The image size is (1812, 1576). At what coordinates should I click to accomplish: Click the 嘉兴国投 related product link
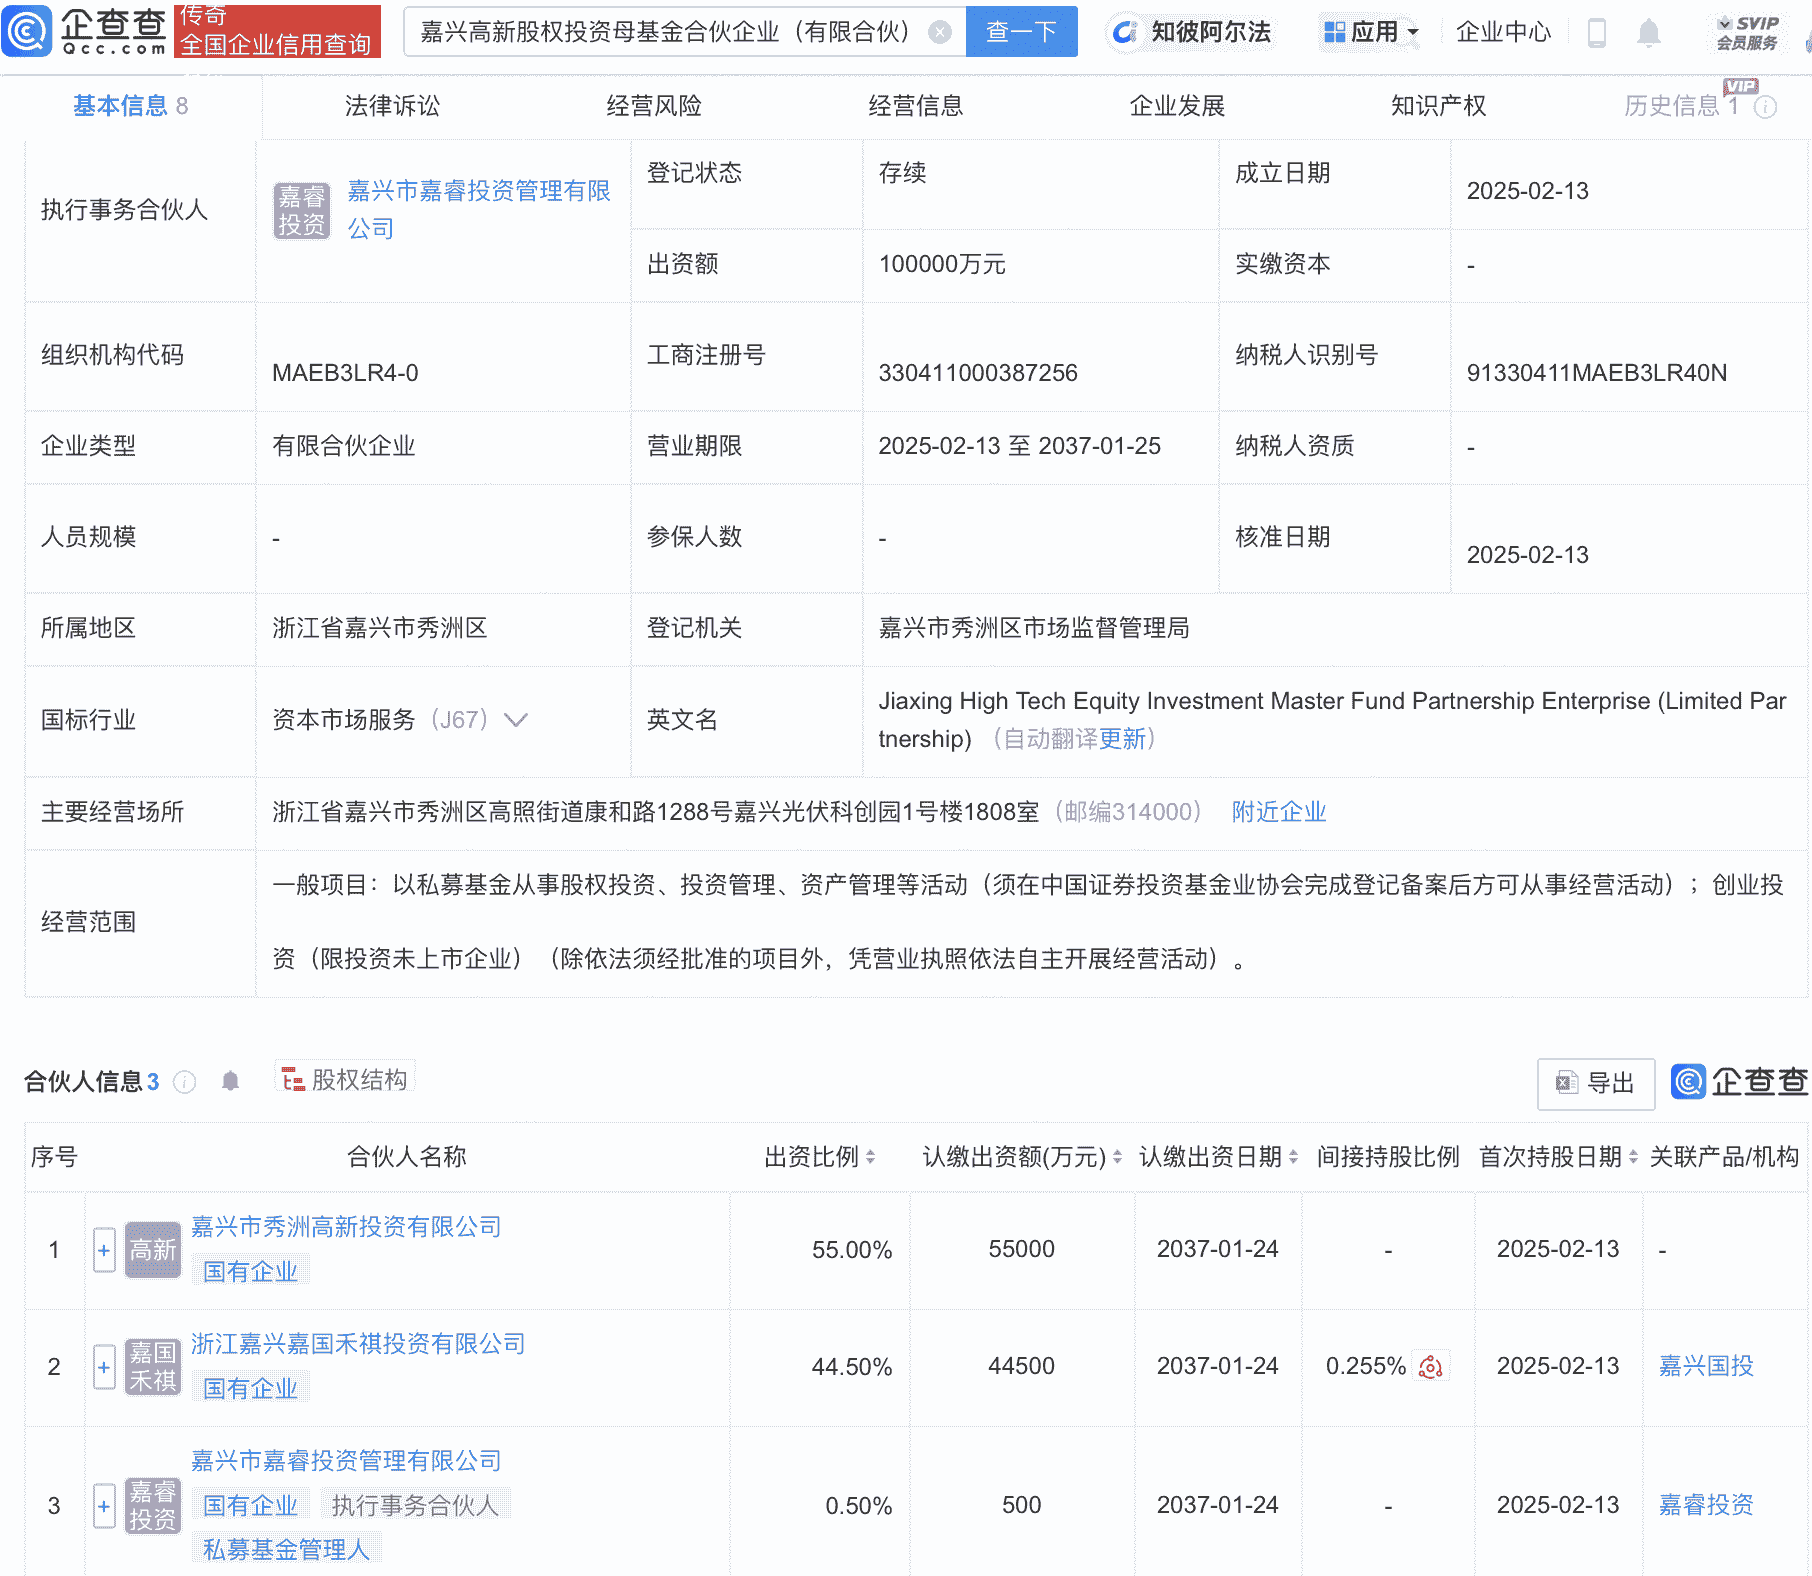[x=1705, y=1364]
